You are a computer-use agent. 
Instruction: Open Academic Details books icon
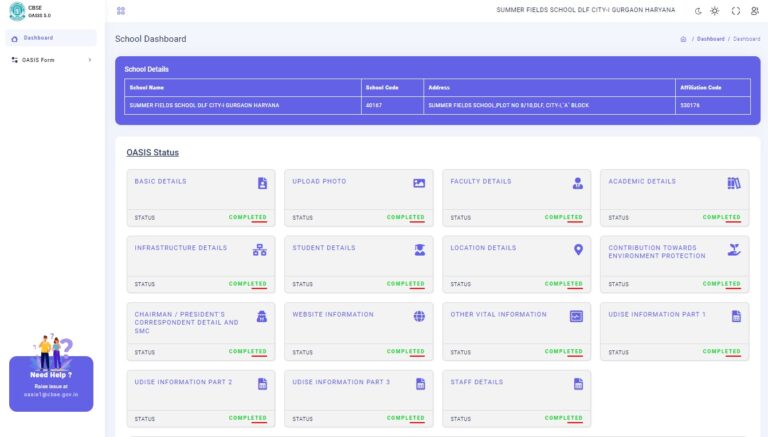click(x=734, y=183)
